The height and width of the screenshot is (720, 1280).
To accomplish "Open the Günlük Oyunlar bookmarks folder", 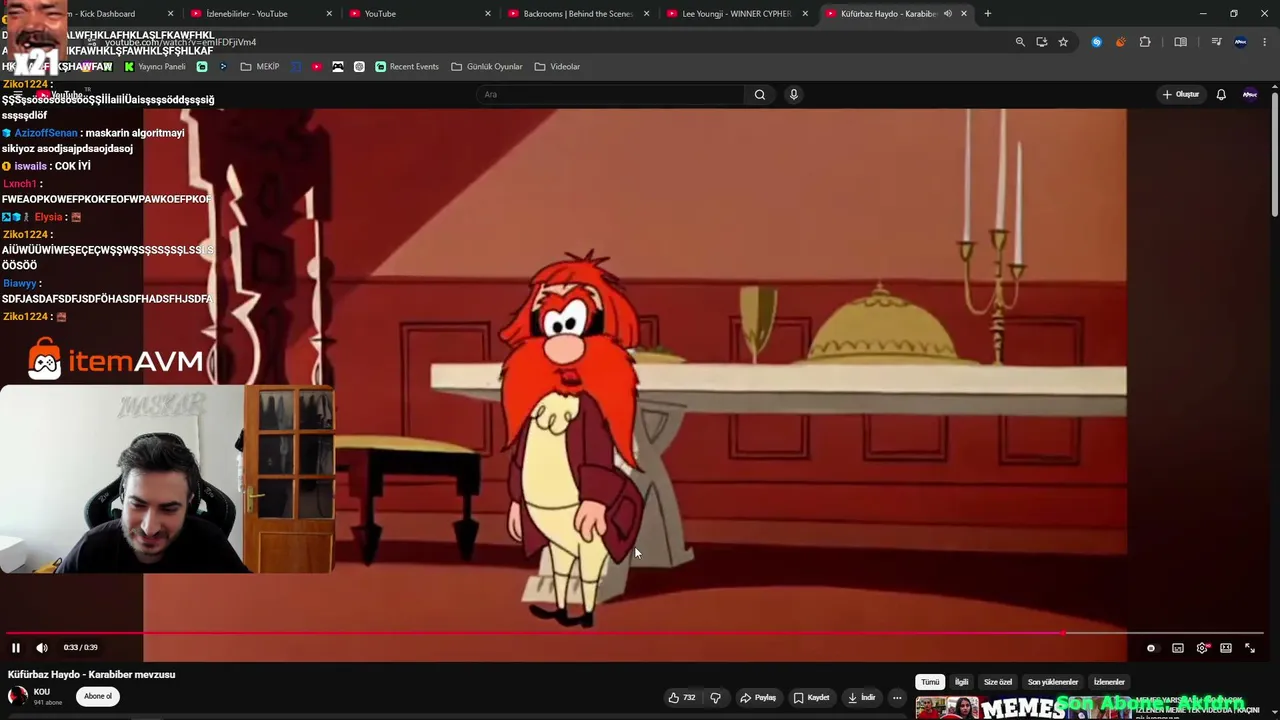I will point(487,67).
